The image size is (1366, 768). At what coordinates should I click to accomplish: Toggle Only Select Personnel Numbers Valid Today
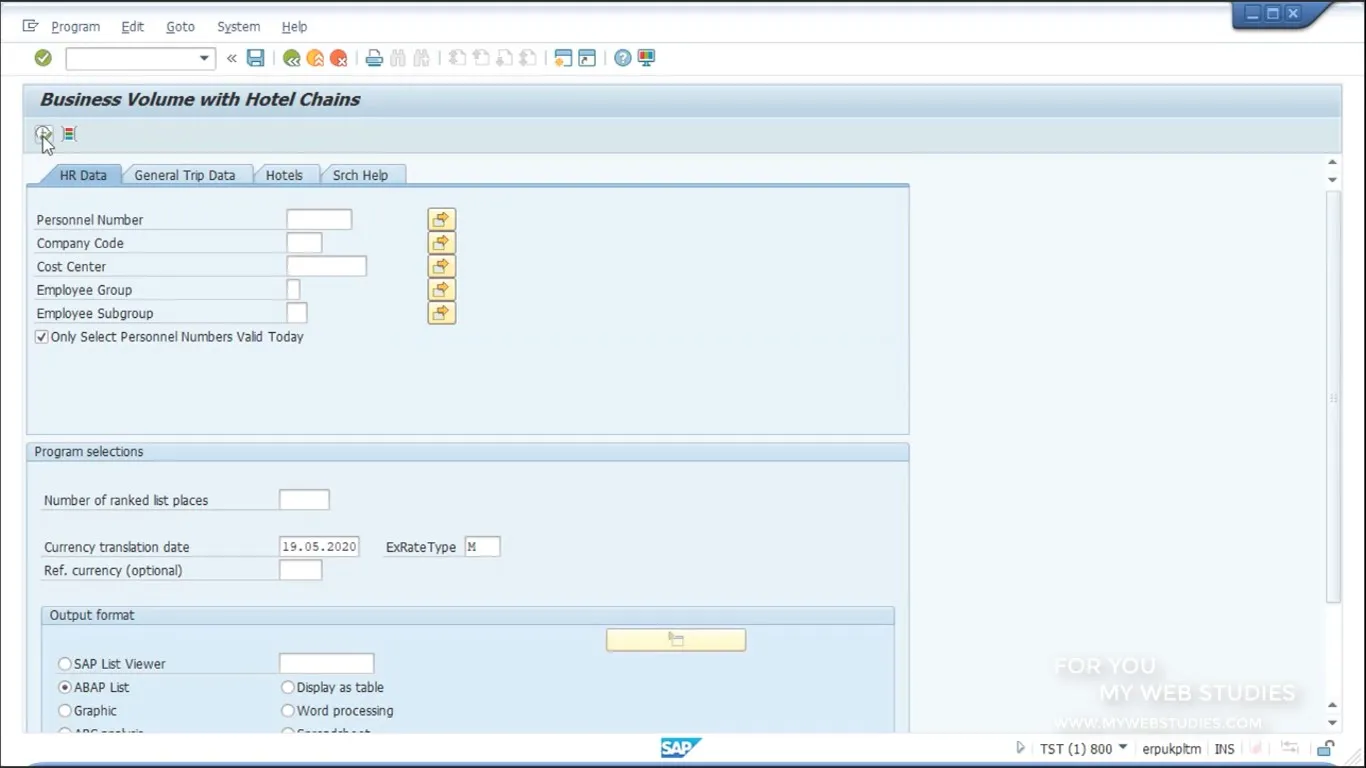point(42,337)
